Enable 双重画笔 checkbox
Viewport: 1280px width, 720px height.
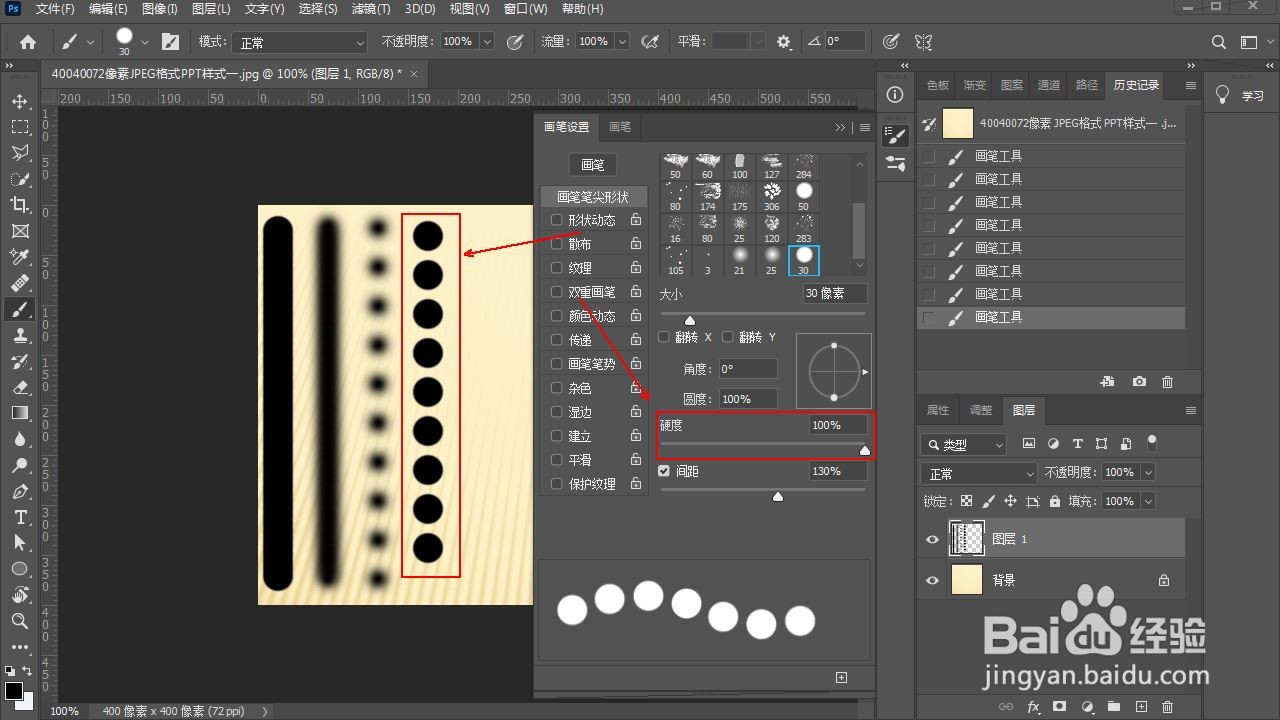point(557,292)
